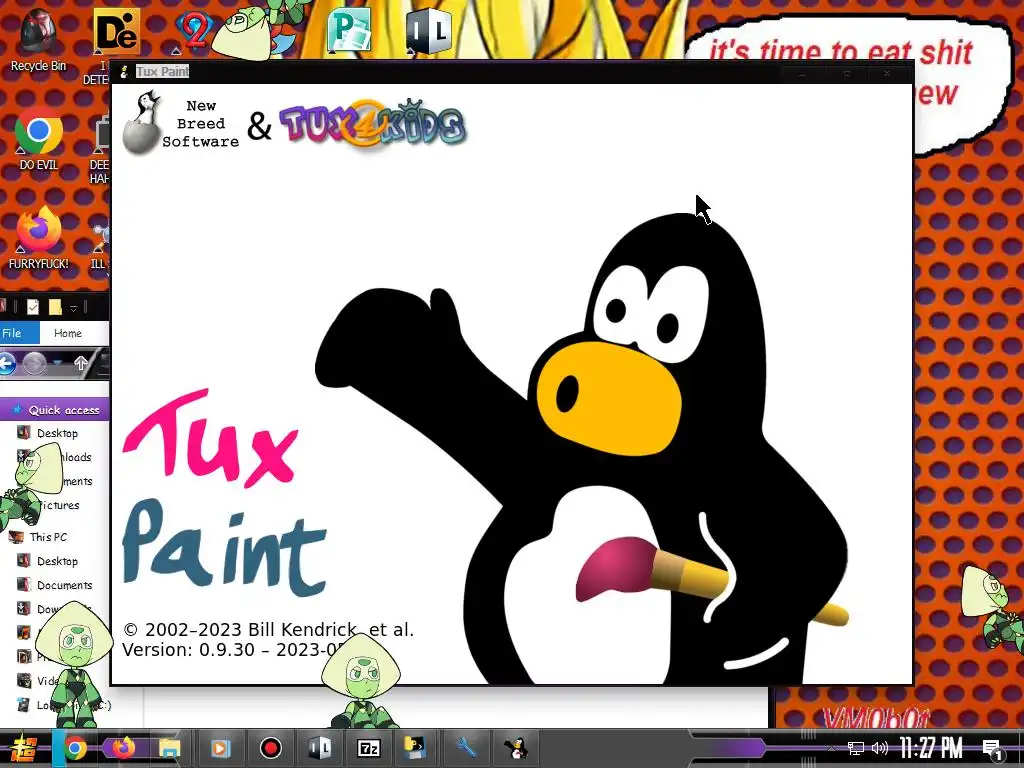1024x768 pixels.
Task: Open the notification center icon
Action: 993,749
